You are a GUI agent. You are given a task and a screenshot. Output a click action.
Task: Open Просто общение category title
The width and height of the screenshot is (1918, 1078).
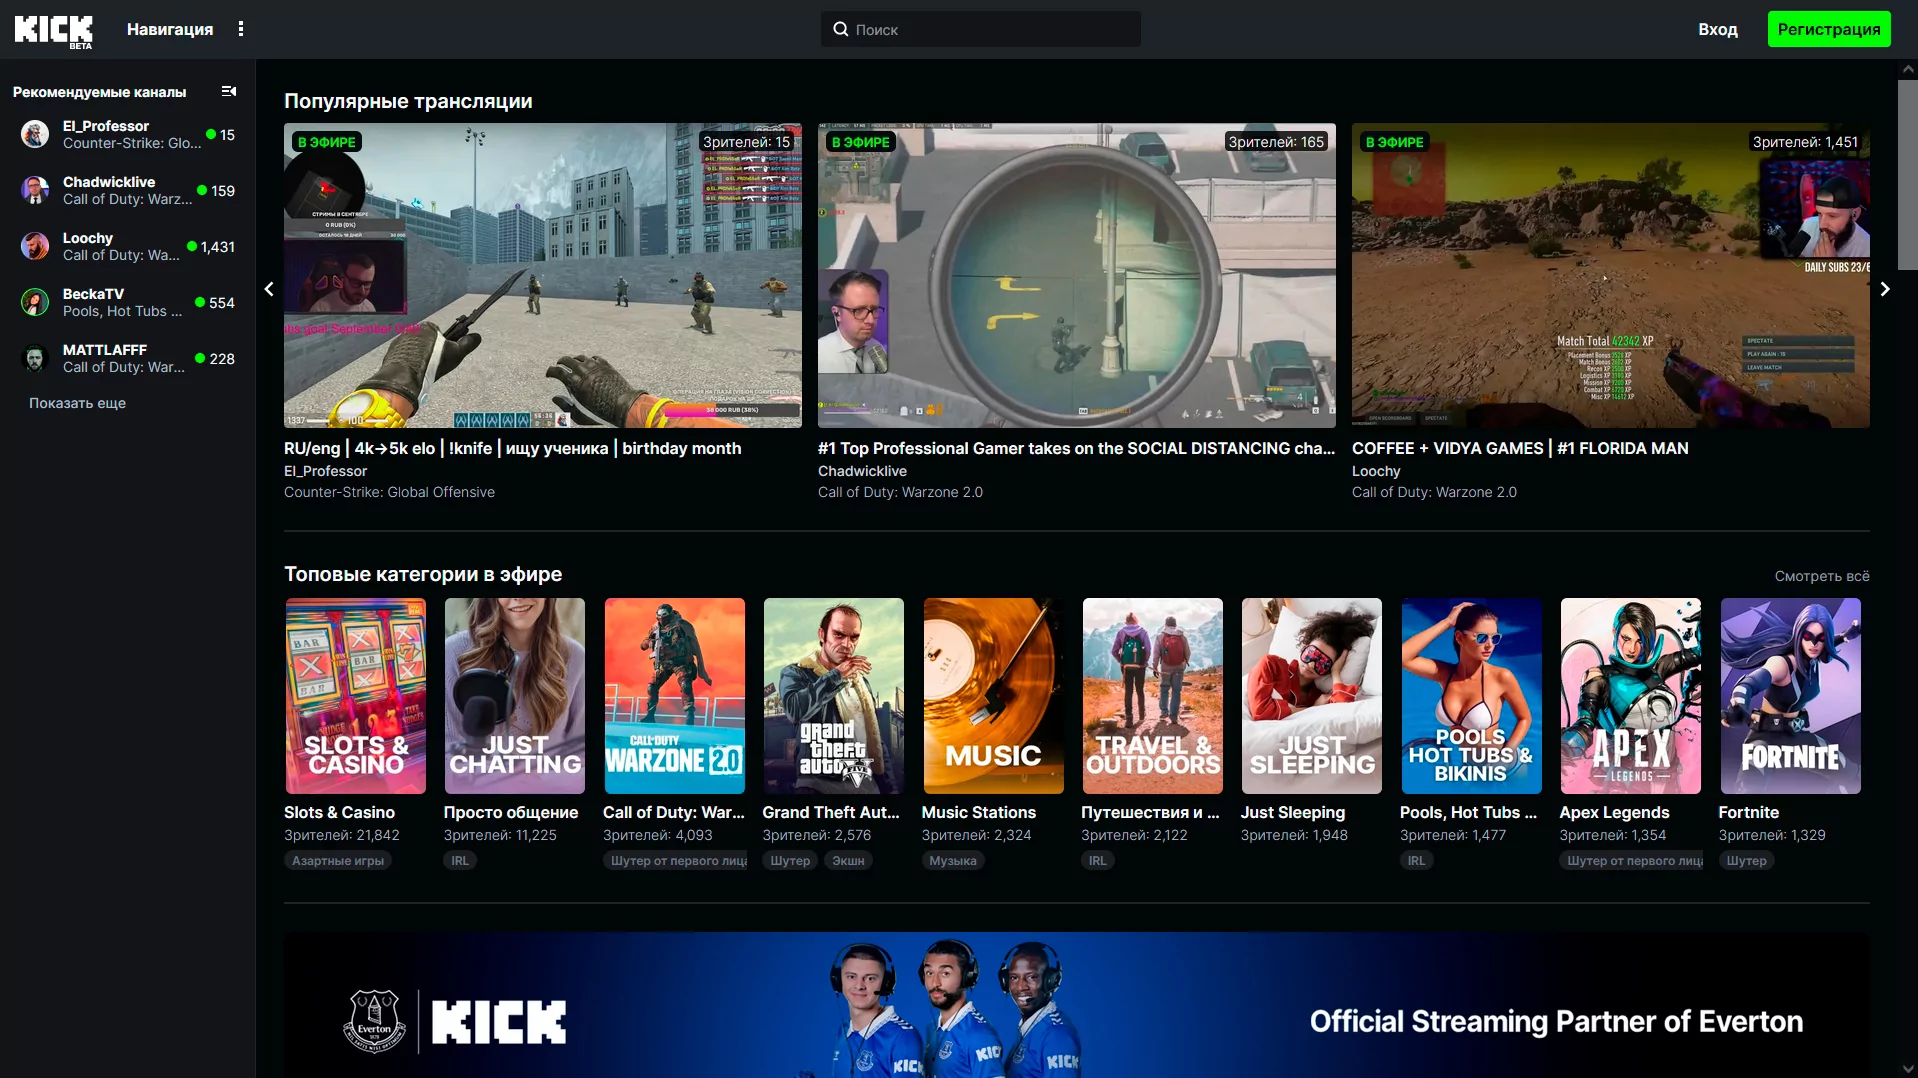pyautogui.click(x=511, y=812)
